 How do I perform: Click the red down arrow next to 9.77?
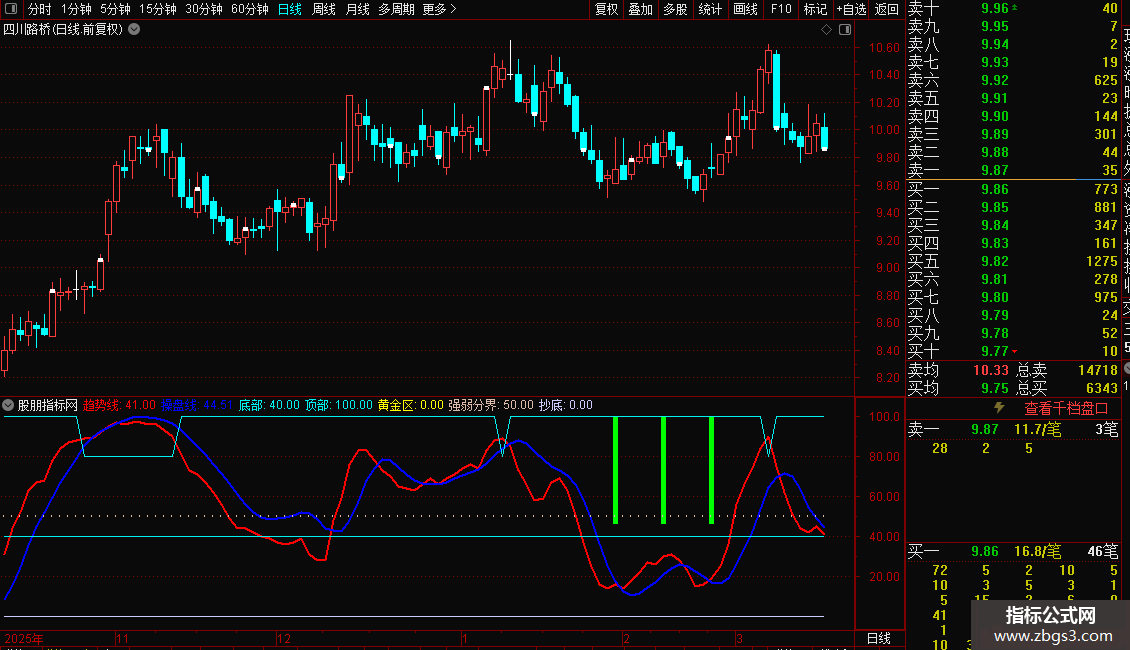click(x=1015, y=351)
